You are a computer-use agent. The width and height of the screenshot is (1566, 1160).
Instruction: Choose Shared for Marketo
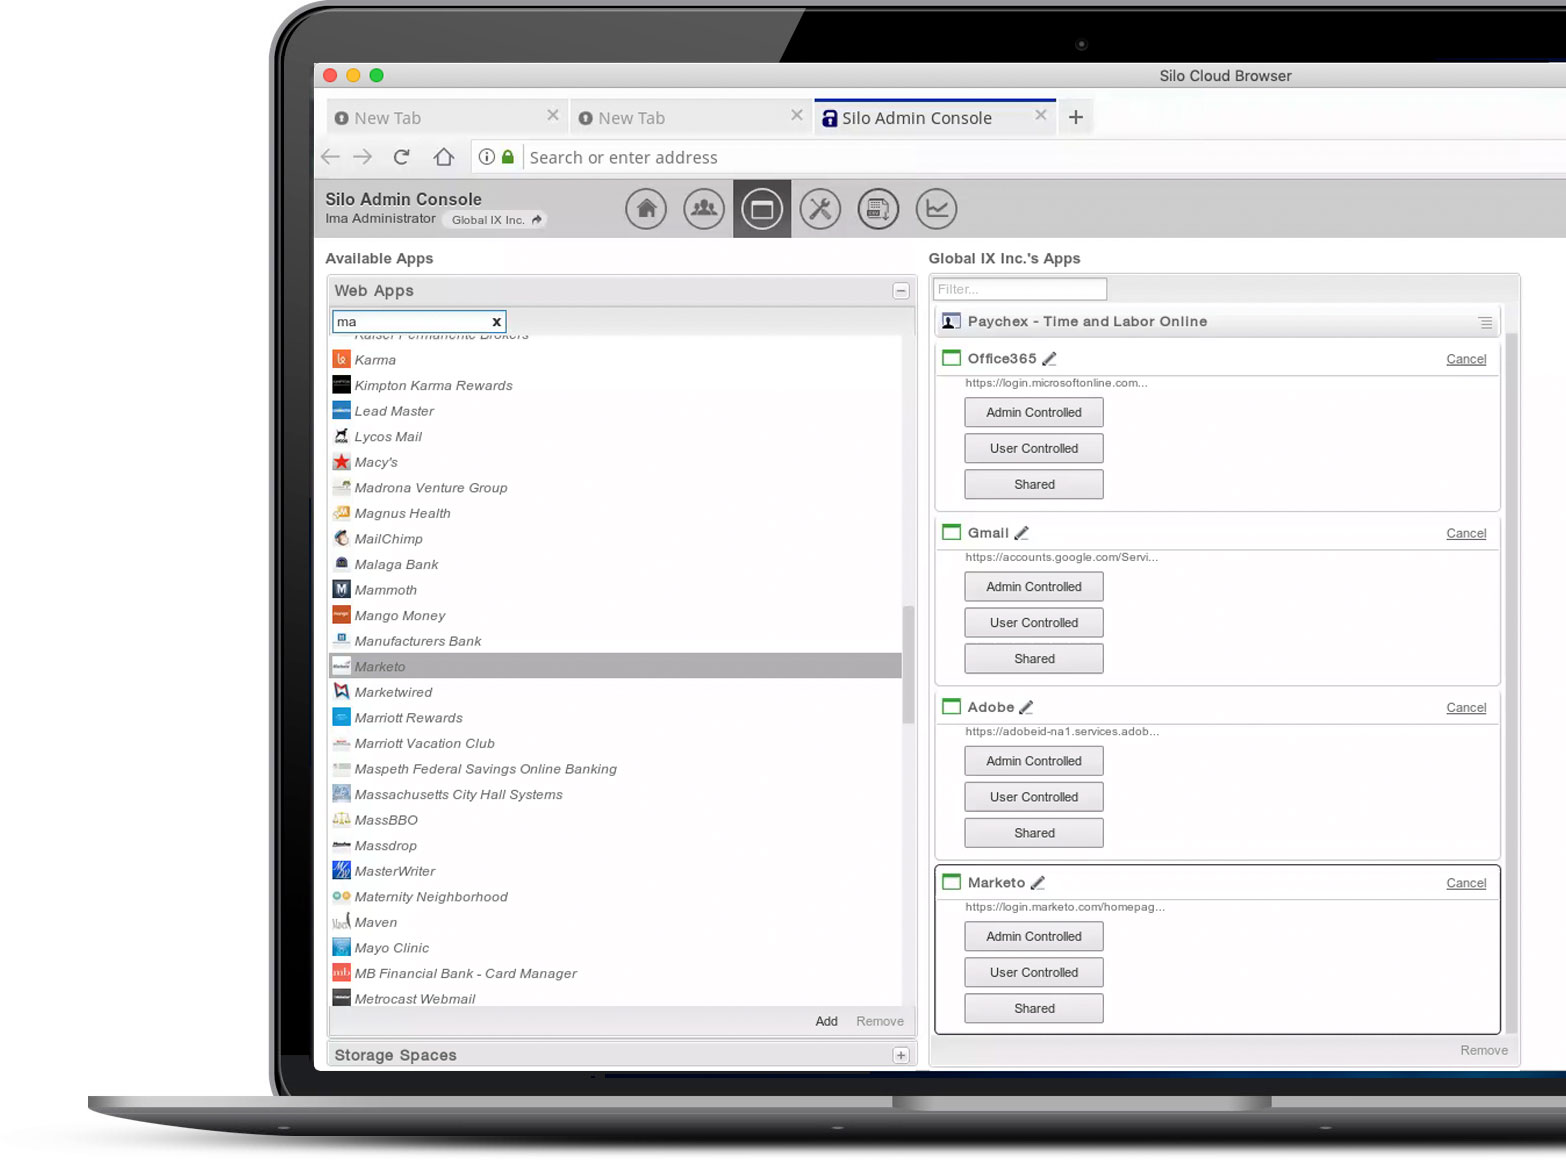click(1034, 1008)
